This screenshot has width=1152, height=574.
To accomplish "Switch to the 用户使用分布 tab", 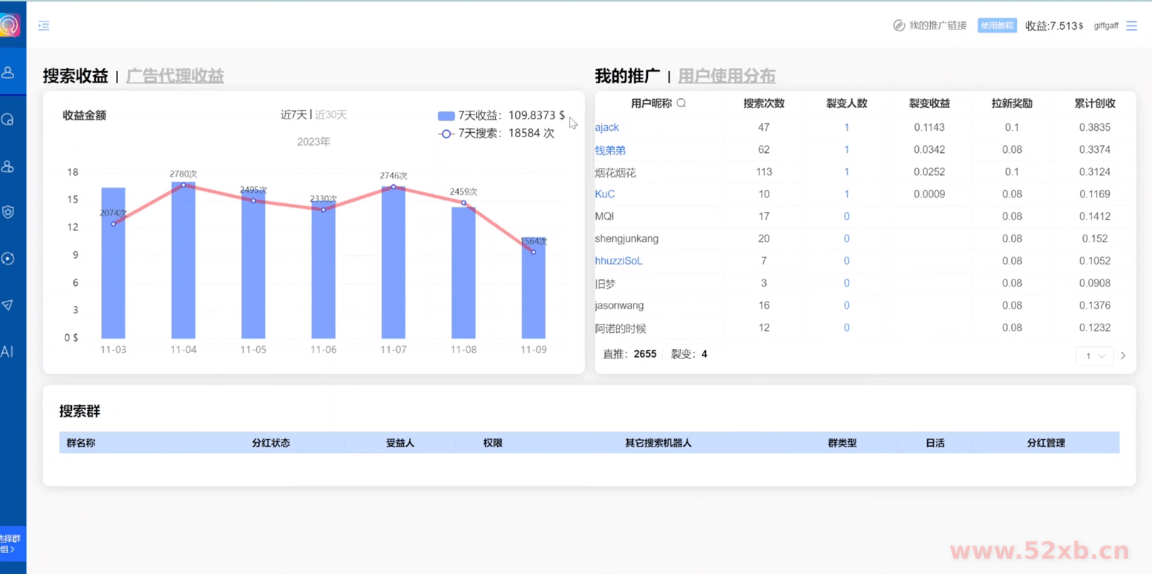I will pos(726,76).
